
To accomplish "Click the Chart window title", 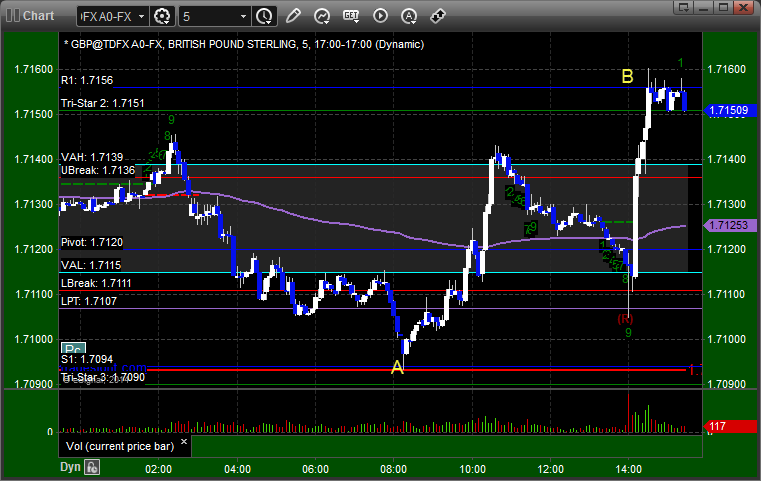I will click(x=38, y=16).
